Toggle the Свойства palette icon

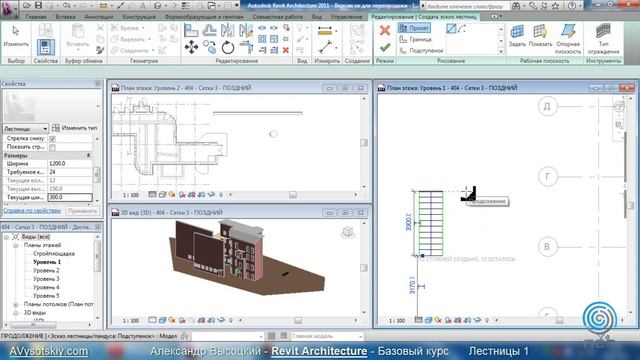coord(46,47)
